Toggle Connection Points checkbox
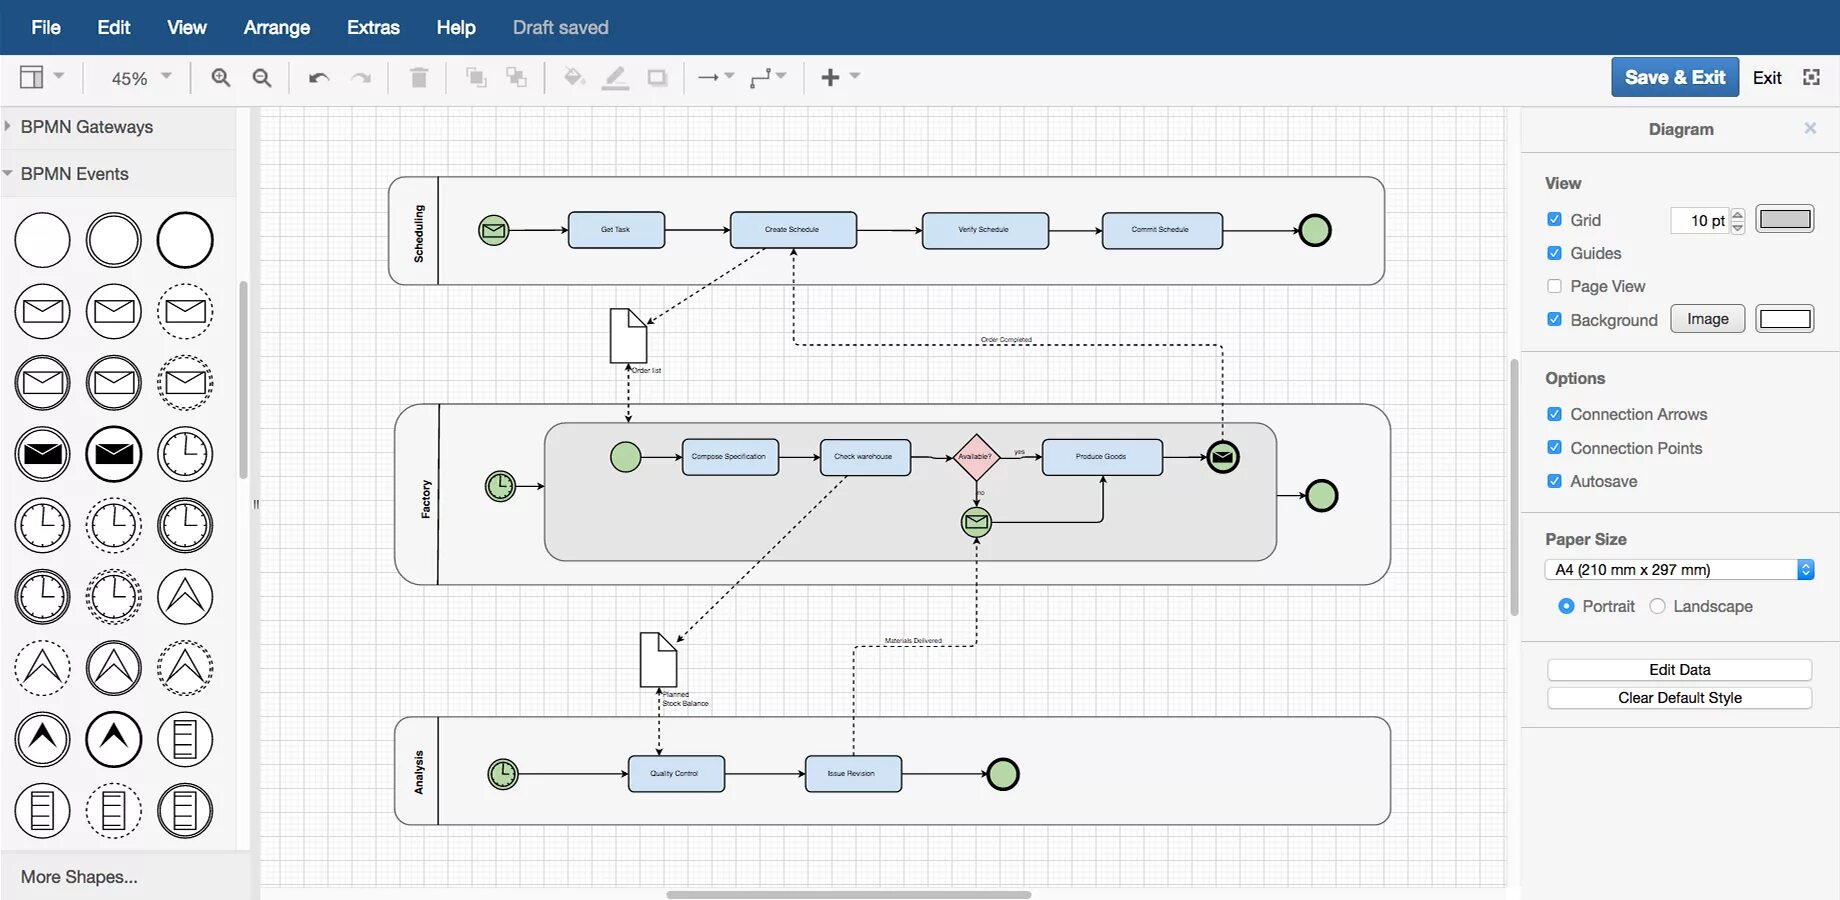The width and height of the screenshot is (1840, 900). click(1554, 447)
